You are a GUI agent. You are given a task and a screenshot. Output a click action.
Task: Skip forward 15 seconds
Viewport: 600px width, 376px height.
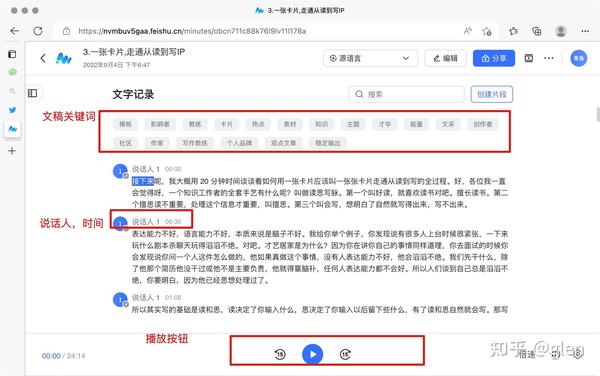click(x=345, y=355)
